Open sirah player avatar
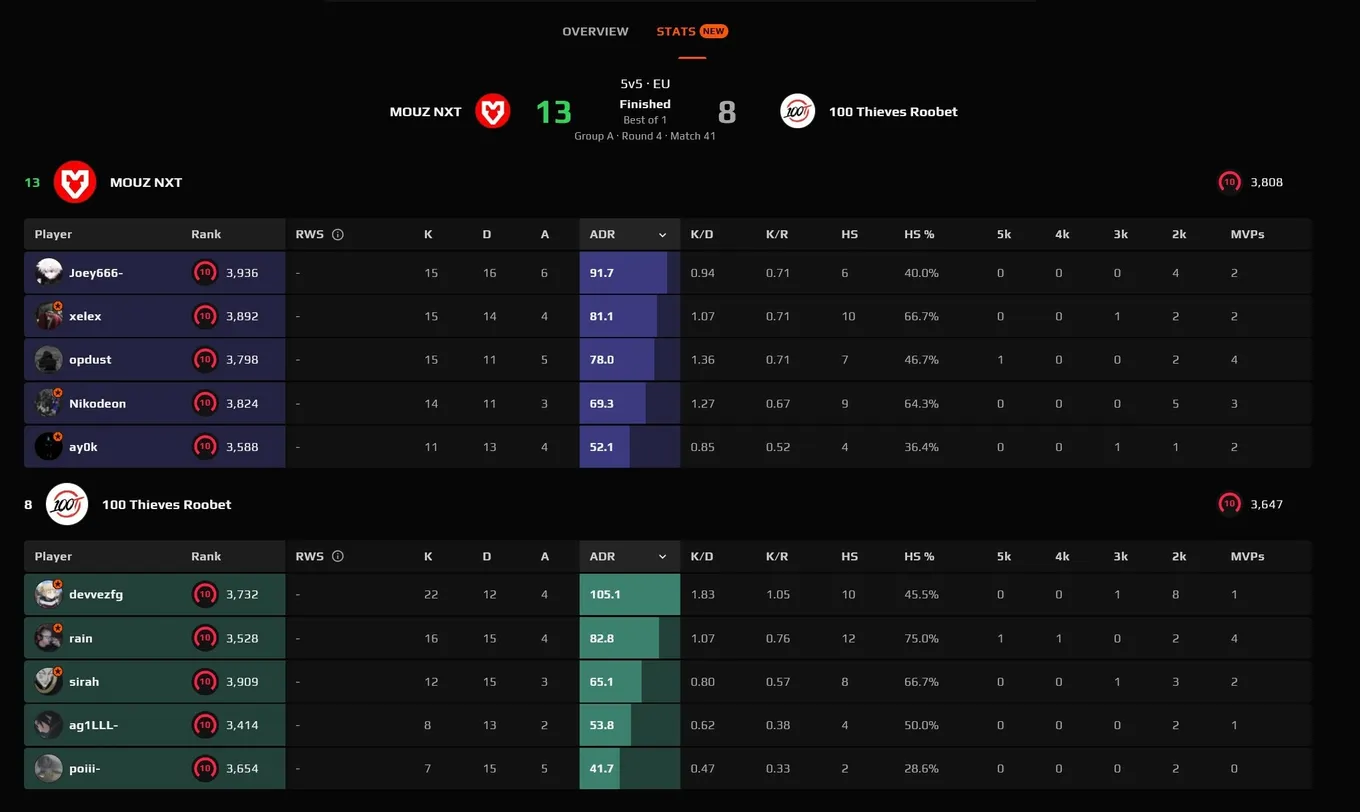The image size is (1360, 812). coord(49,681)
